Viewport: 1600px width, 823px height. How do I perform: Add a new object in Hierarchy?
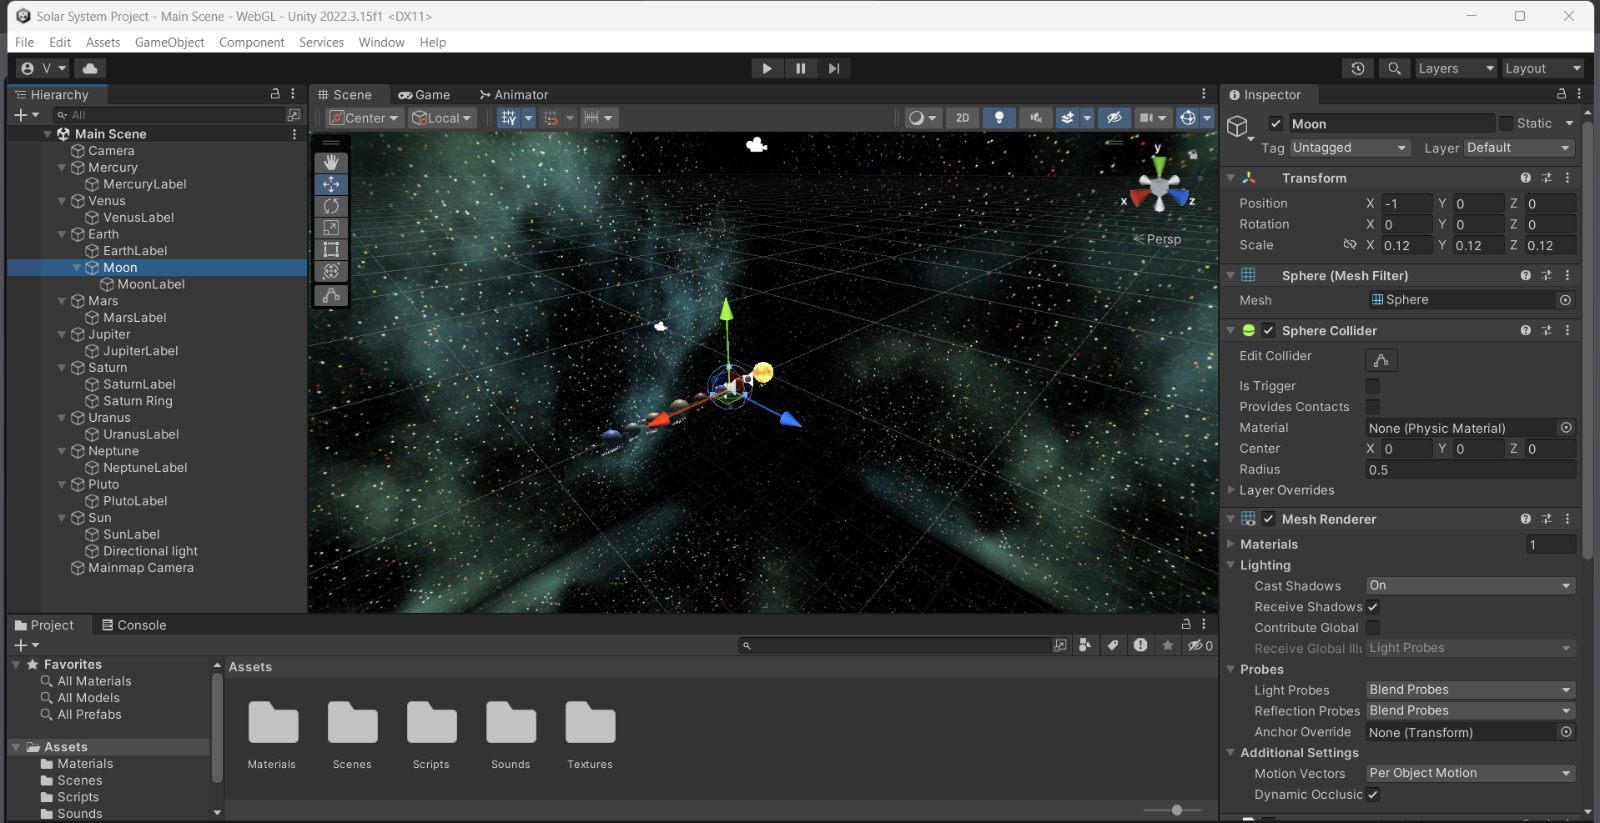point(25,115)
